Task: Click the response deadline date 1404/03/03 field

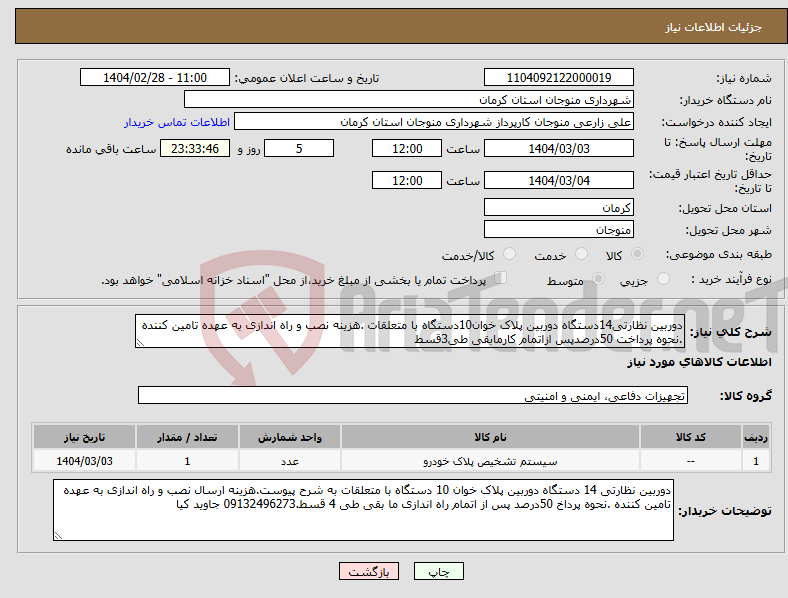Action: point(558,148)
